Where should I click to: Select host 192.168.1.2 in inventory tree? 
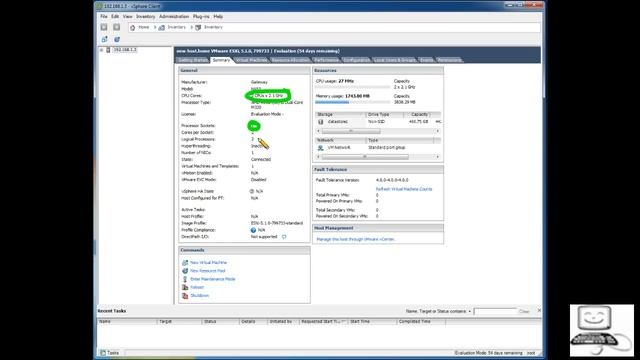125,50
